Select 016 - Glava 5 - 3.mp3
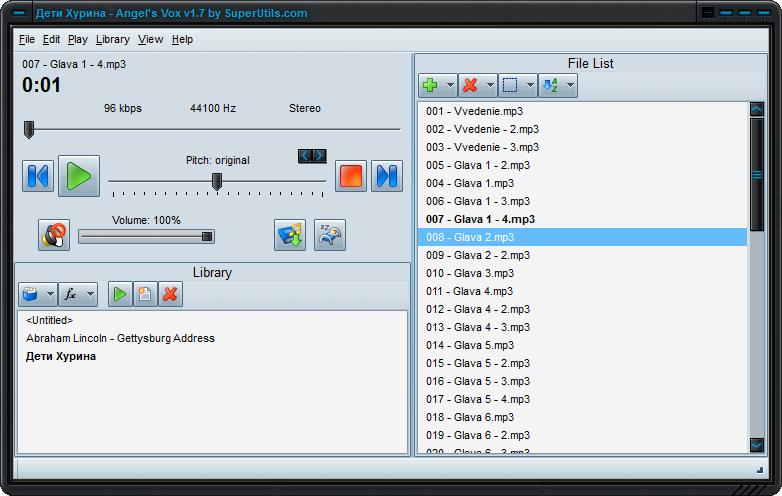Viewport: 782px width, 496px height. [582, 381]
